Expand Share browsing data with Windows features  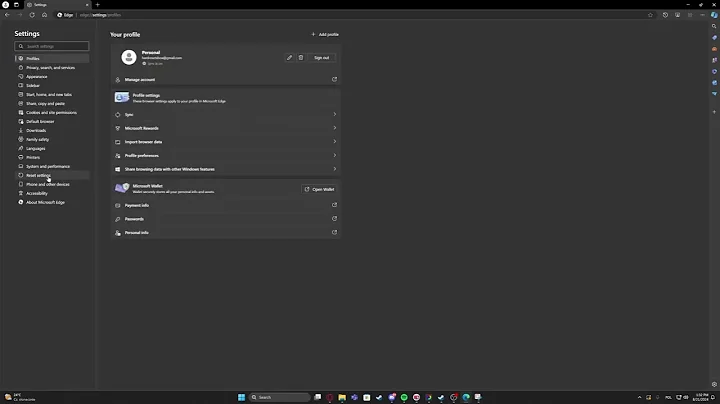(225, 169)
